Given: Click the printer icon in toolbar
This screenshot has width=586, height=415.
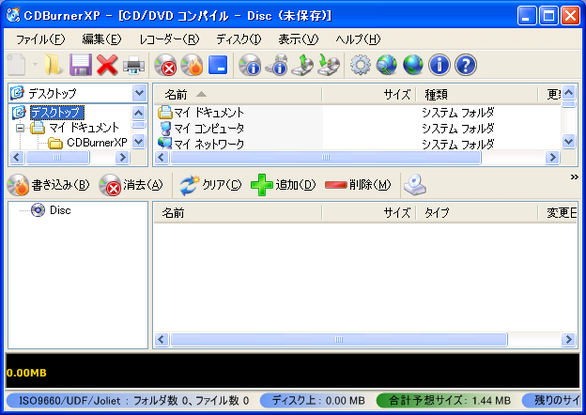Looking at the screenshot, I should tap(134, 65).
